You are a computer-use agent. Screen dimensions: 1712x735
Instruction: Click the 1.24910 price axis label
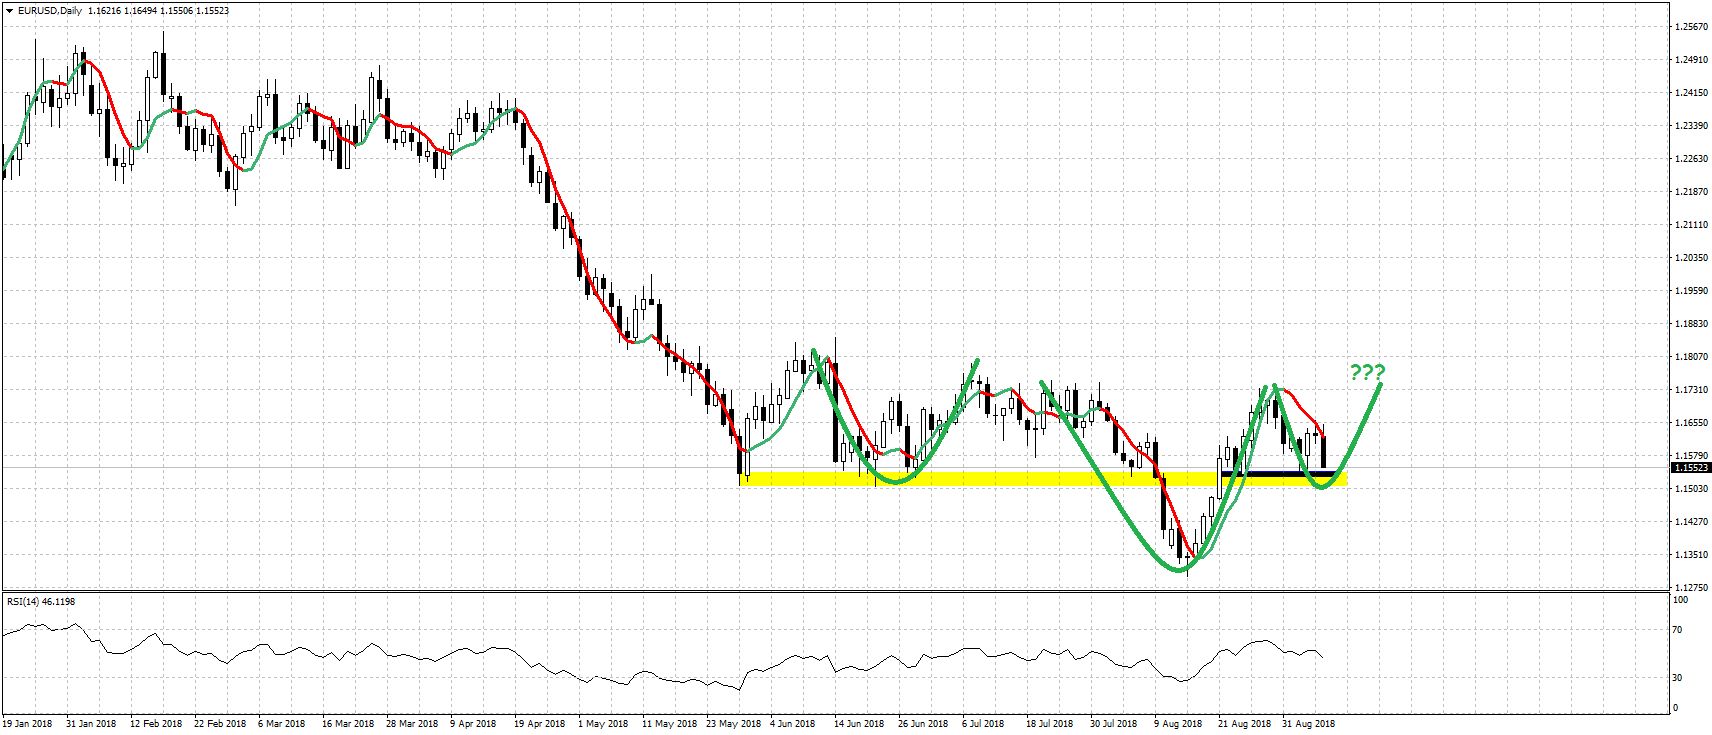[x=1691, y=60]
